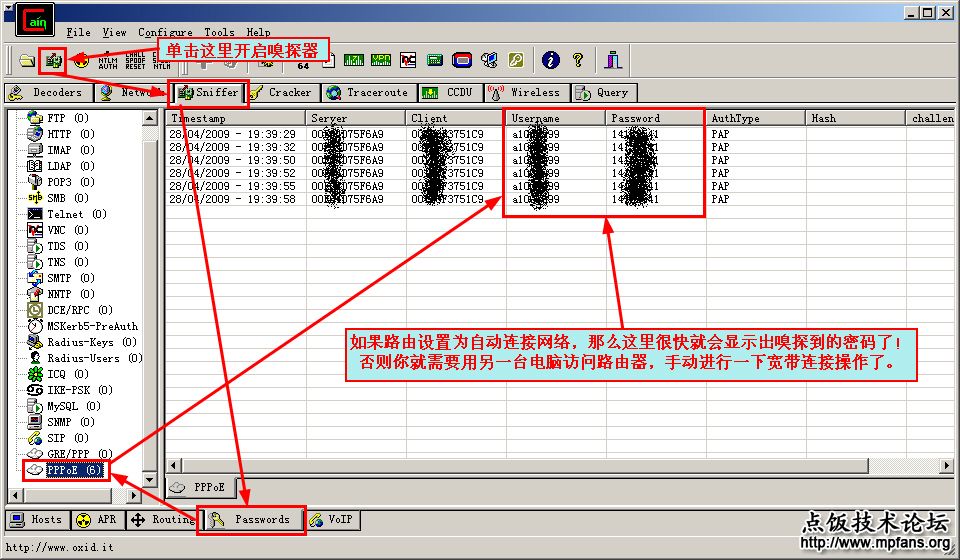Open the Configure menu
The height and width of the screenshot is (560, 960).
point(165,32)
